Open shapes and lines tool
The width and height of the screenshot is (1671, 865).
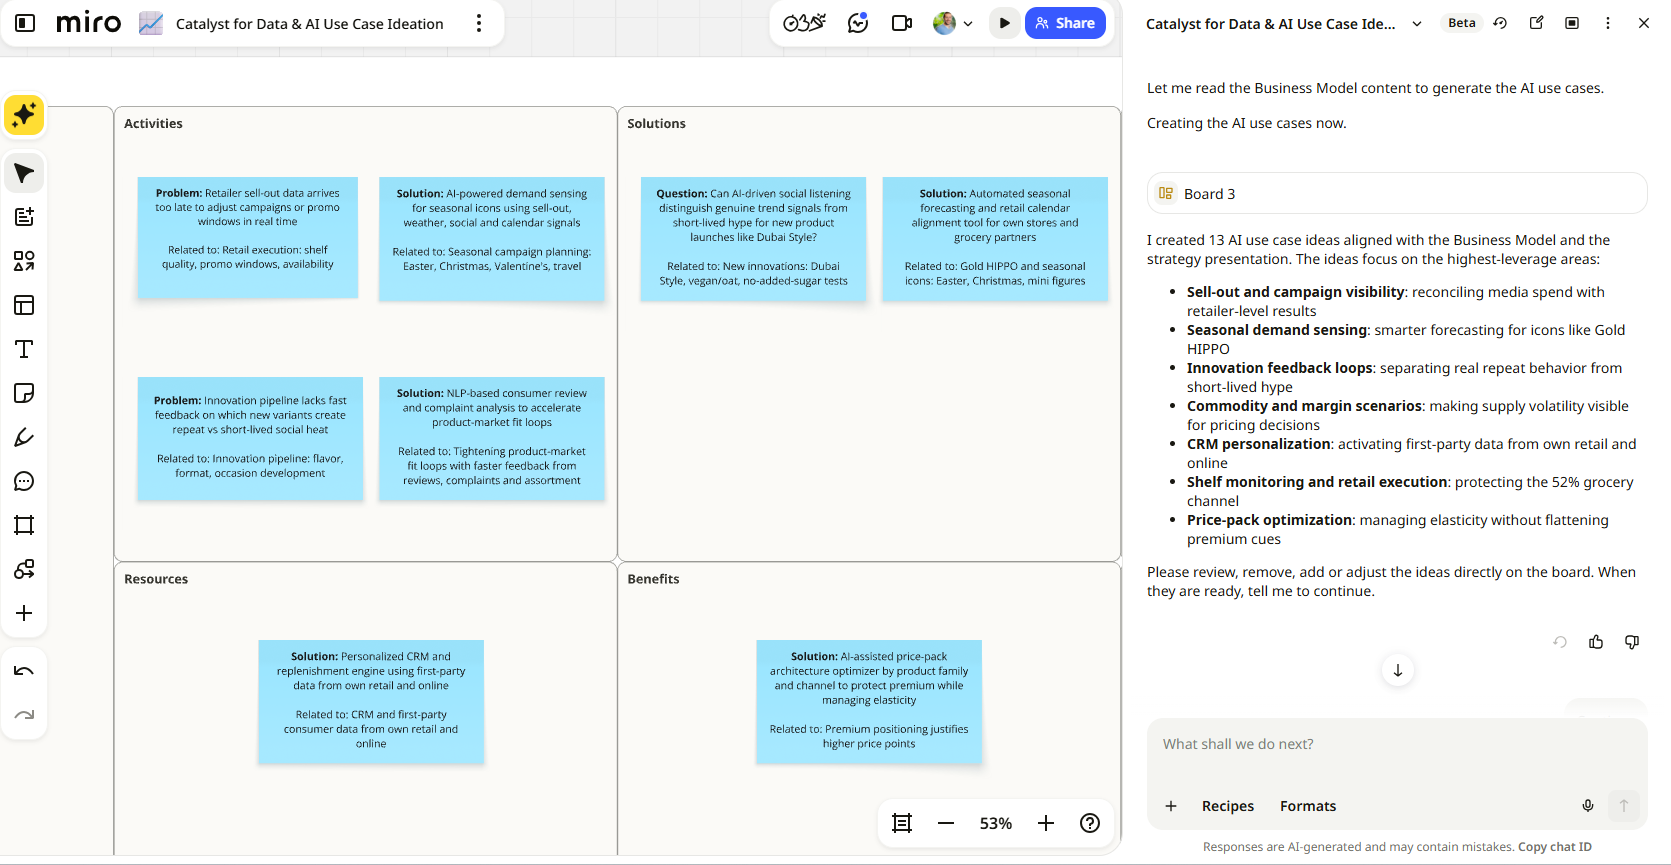[24, 261]
